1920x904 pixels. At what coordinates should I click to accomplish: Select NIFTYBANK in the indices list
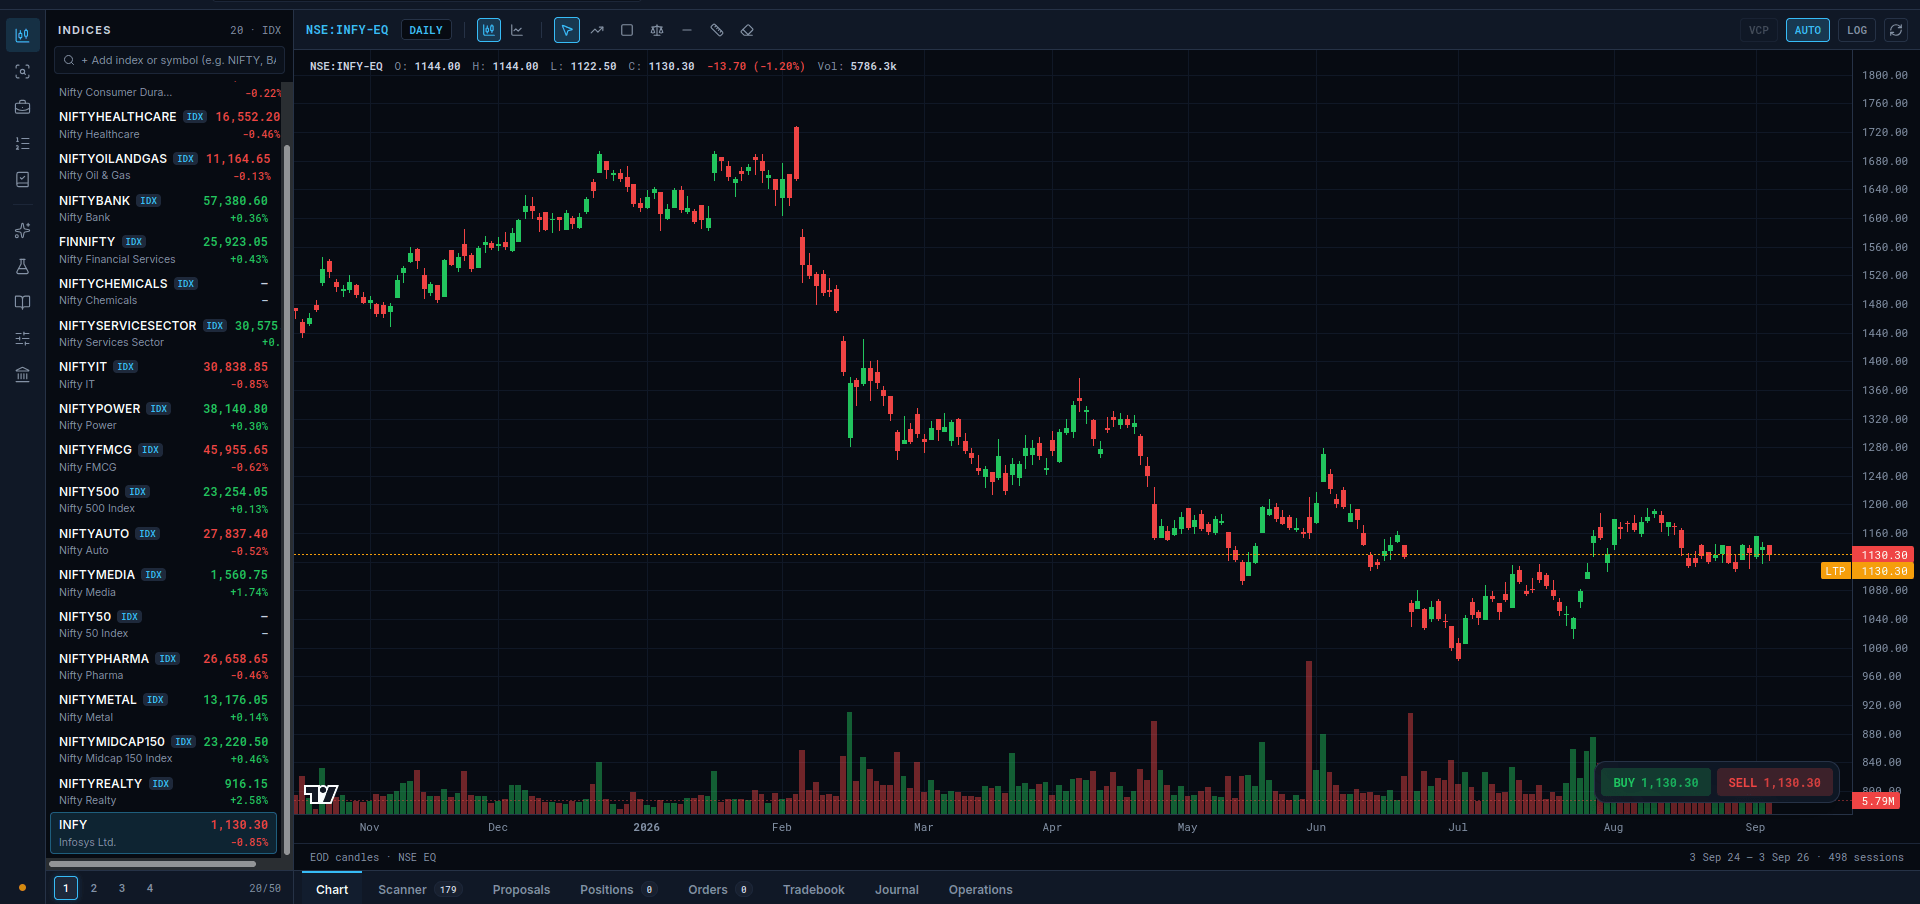coord(164,208)
